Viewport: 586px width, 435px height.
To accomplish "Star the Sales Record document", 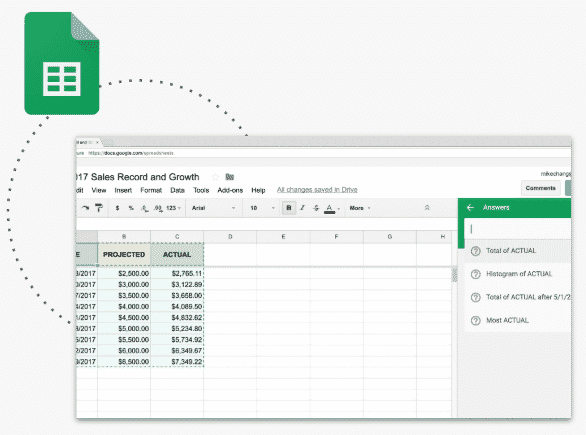I will click(215, 177).
